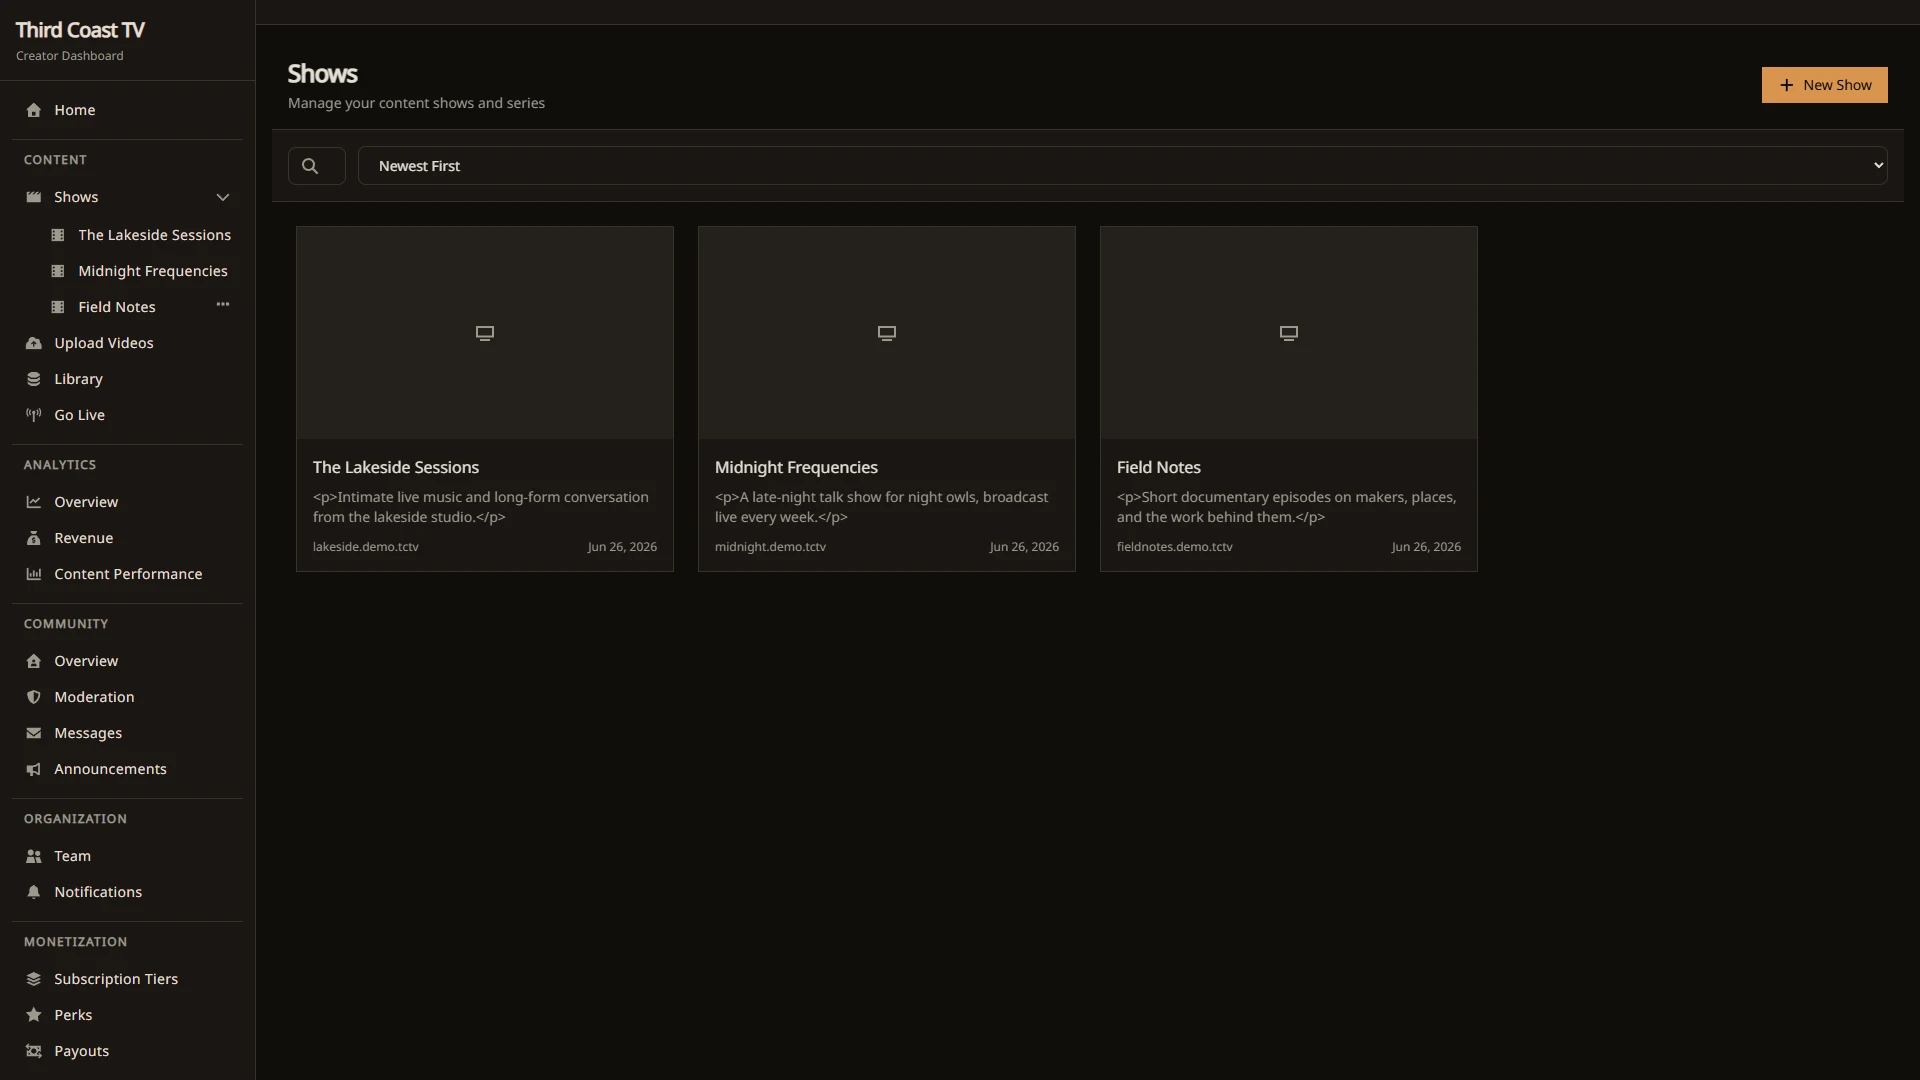
Task: Click the fieldnotes.demo.tctv domain text
Action: 1175,547
